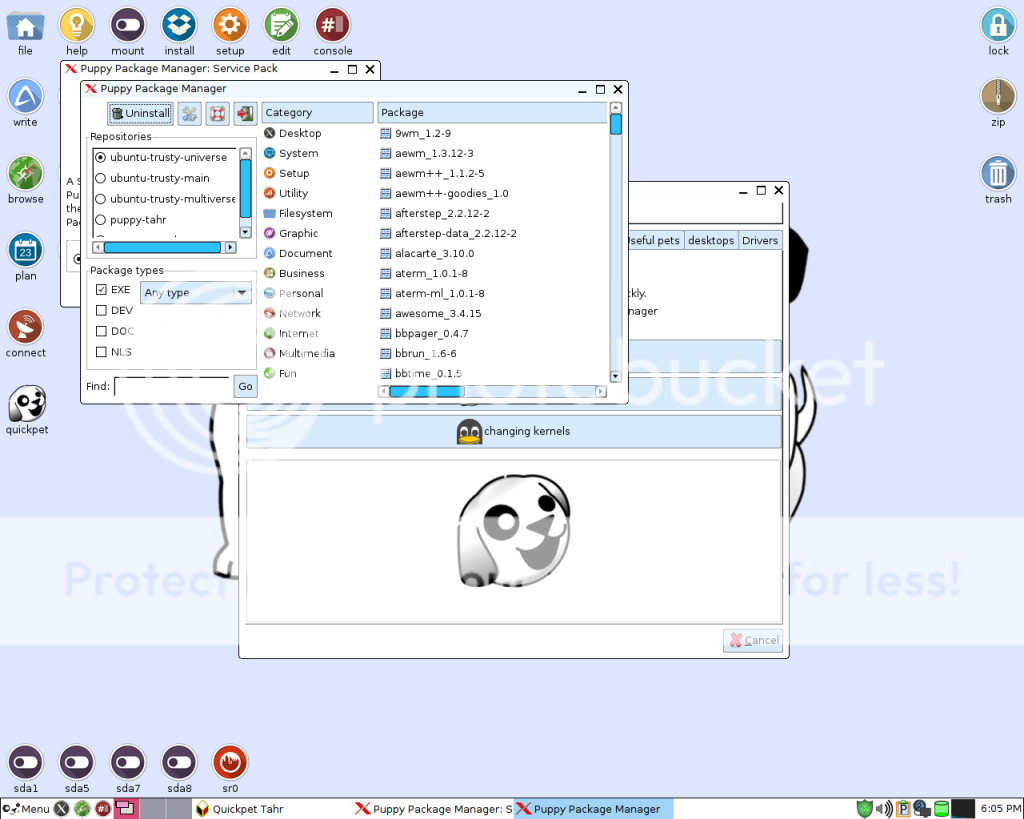This screenshot has height=819, width=1024.
Task: Select the Multimedia category
Action: [x=308, y=353]
